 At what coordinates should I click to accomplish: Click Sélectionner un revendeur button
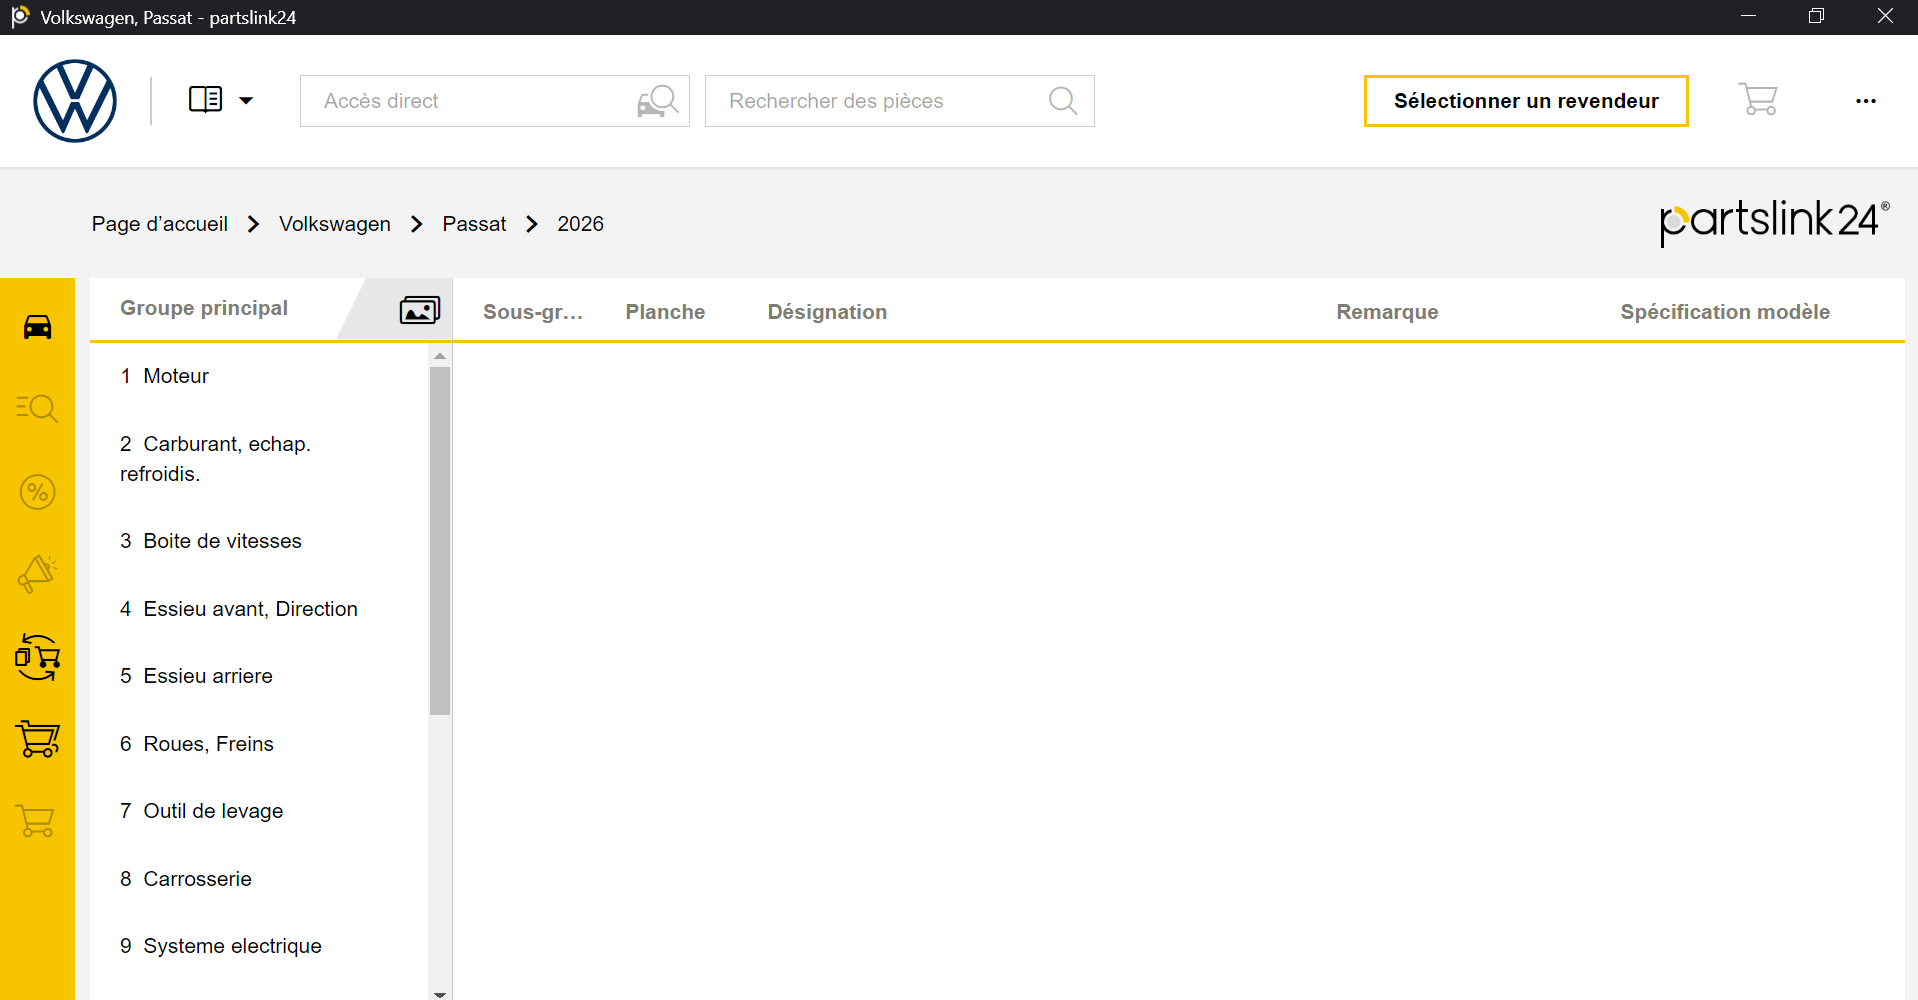[x=1526, y=101]
